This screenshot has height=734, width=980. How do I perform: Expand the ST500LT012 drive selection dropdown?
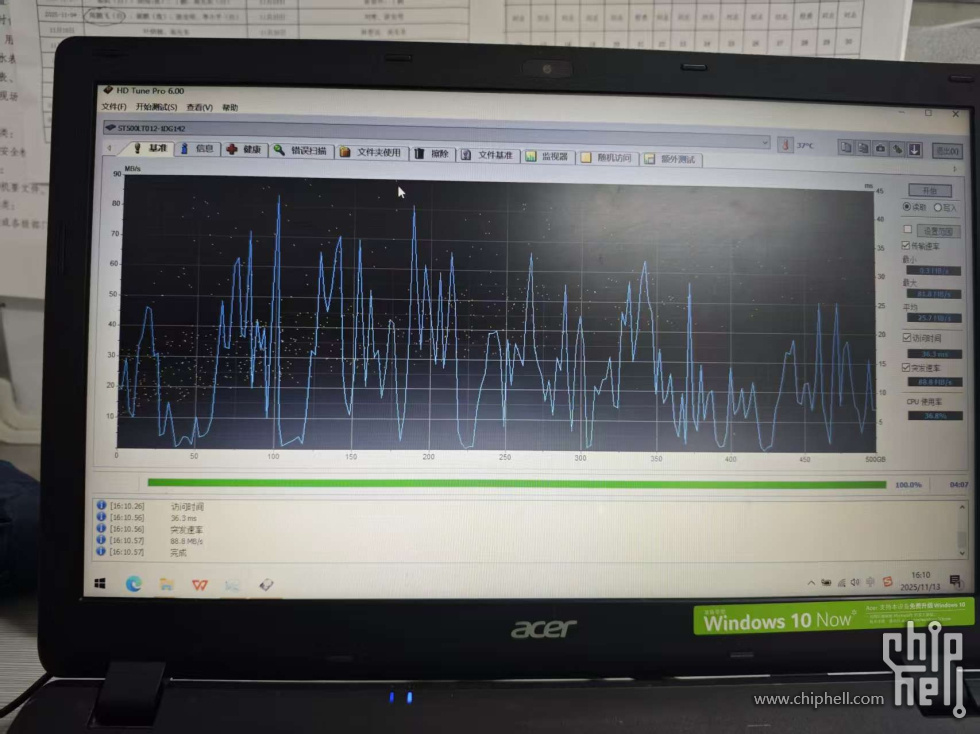coord(765,143)
